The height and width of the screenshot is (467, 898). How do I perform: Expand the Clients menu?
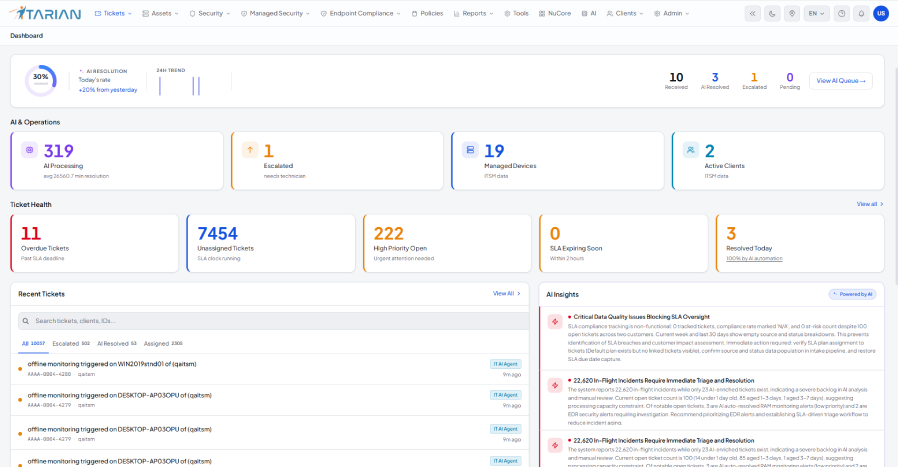click(625, 13)
